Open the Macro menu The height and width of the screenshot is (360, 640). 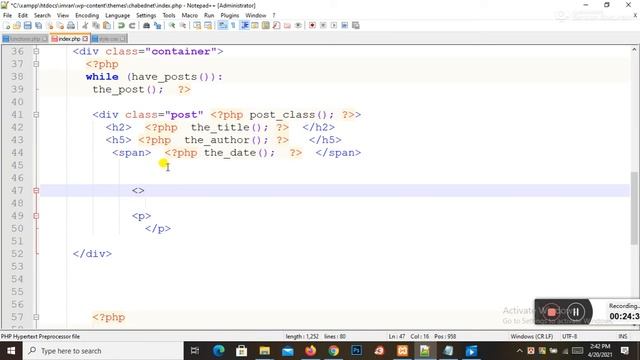190,16
